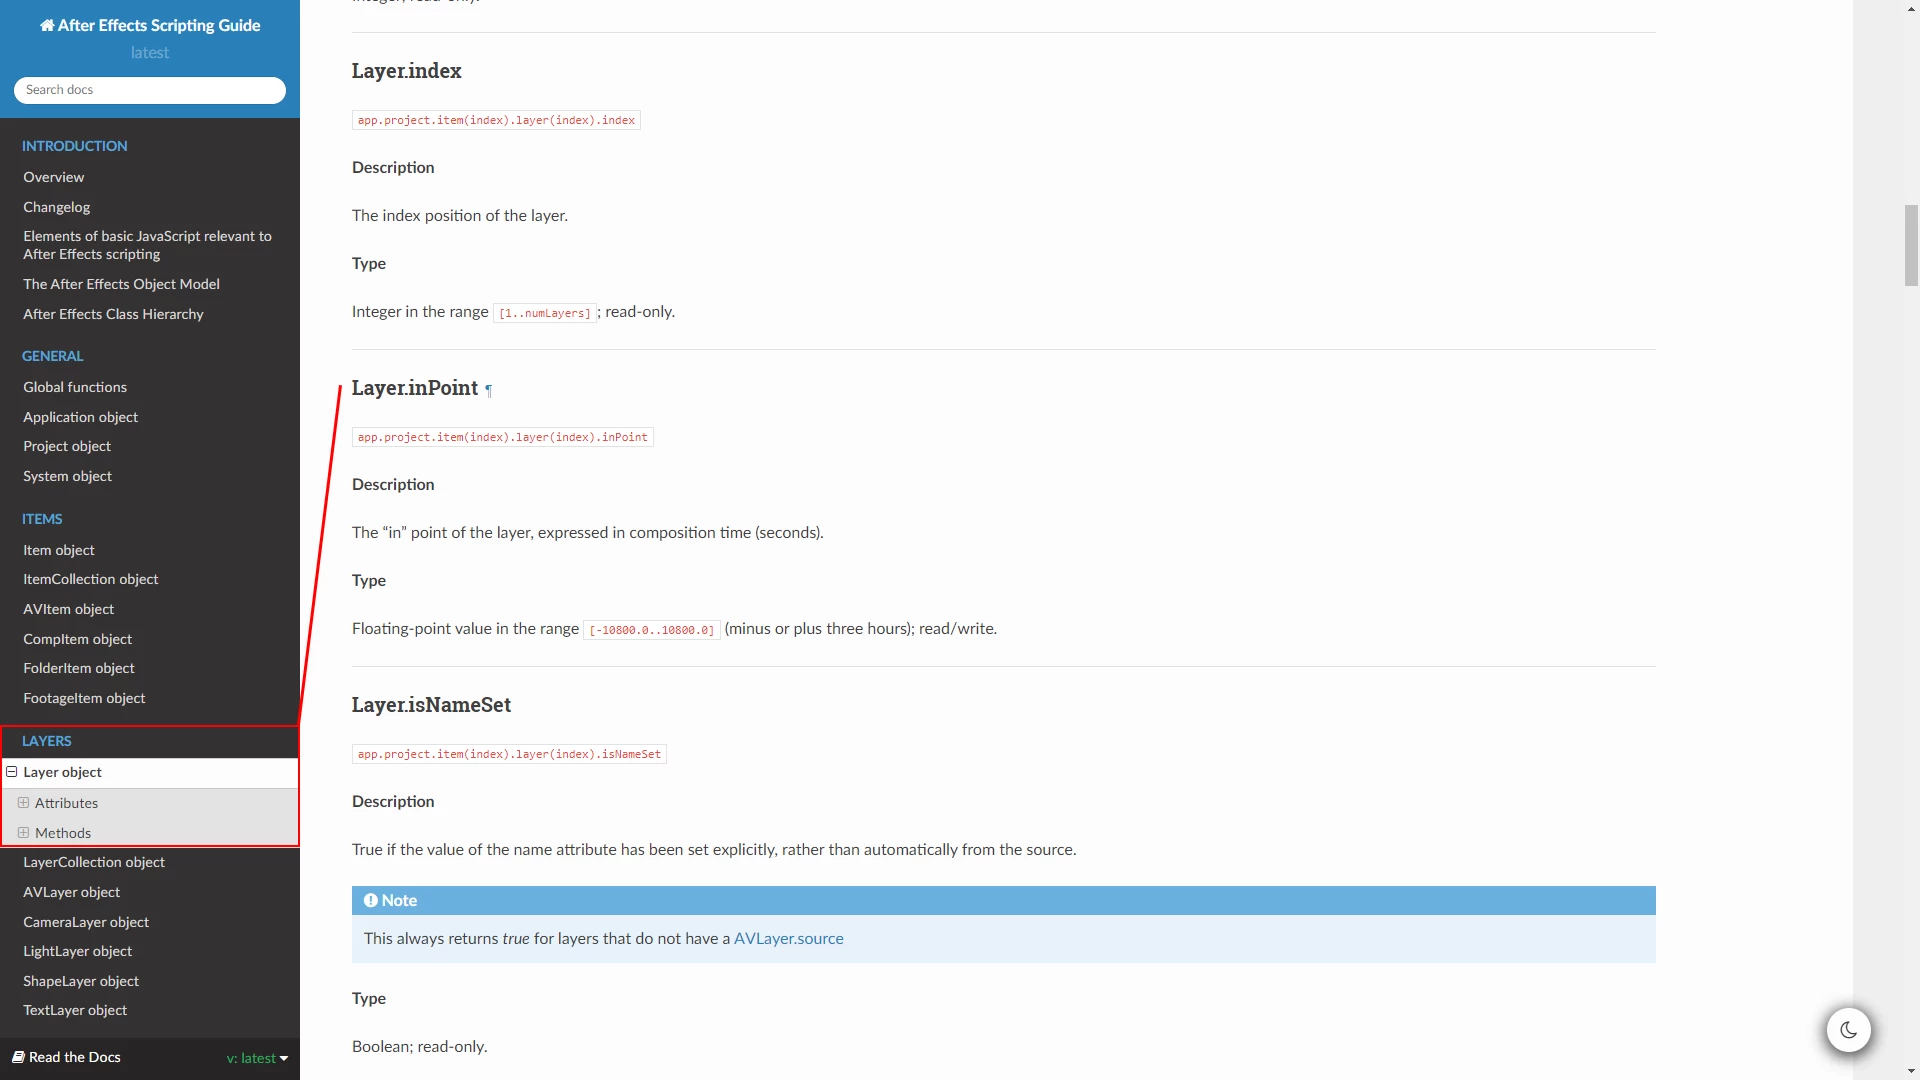Screen dimensions: 1920x1080
Task: Open the v: latest version dropdown
Action: (257, 1058)
